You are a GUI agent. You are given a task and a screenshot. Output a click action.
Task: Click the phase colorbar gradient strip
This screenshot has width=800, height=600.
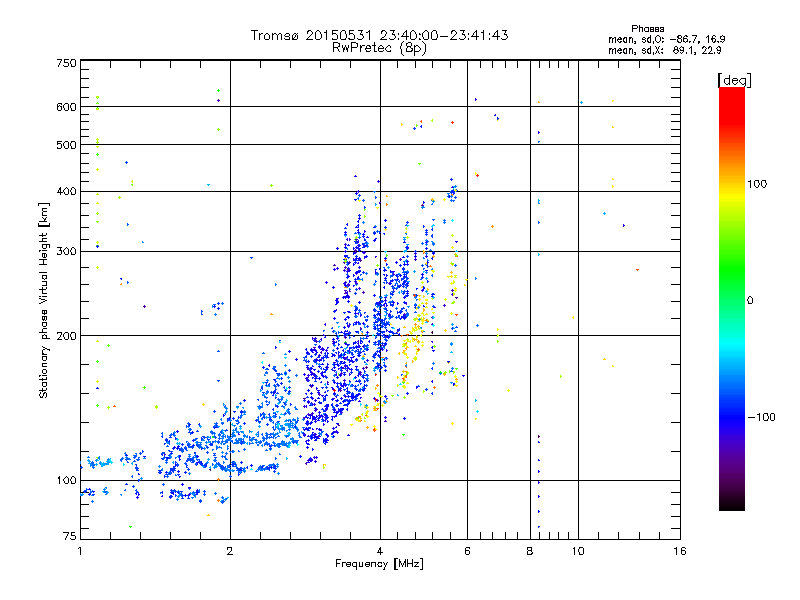click(732, 298)
